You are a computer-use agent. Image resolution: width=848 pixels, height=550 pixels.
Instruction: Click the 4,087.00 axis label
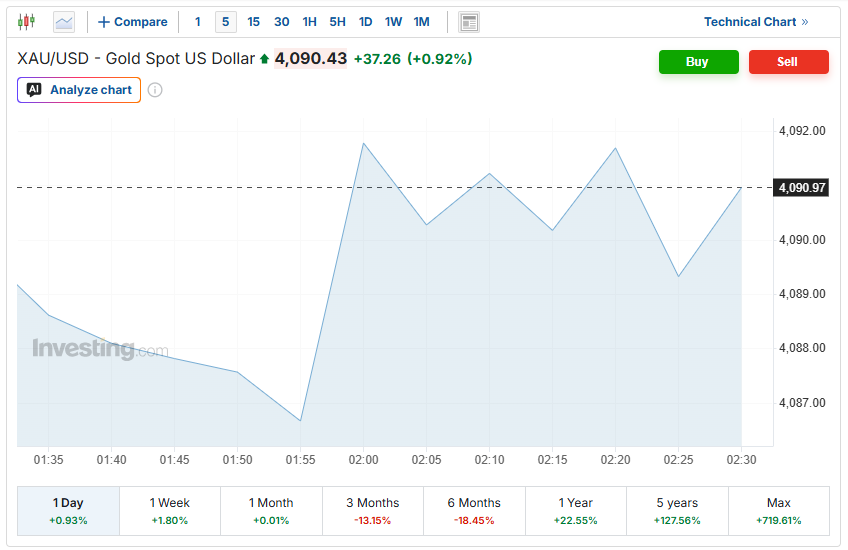[802, 403]
